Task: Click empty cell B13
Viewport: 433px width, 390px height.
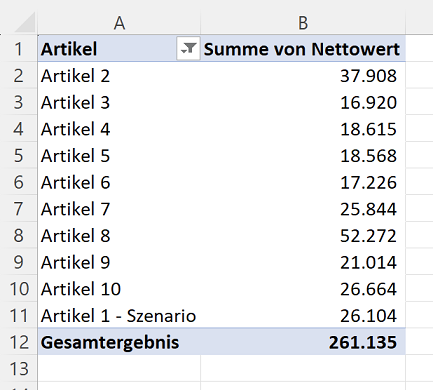Action: pos(303,368)
